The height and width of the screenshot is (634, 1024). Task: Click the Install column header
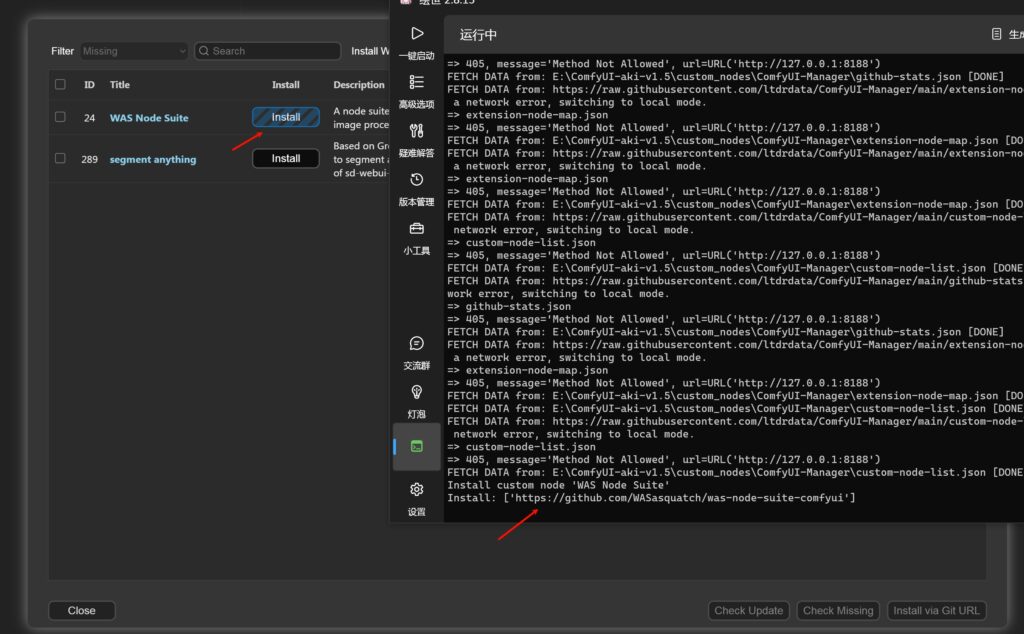(x=286, y=85)
